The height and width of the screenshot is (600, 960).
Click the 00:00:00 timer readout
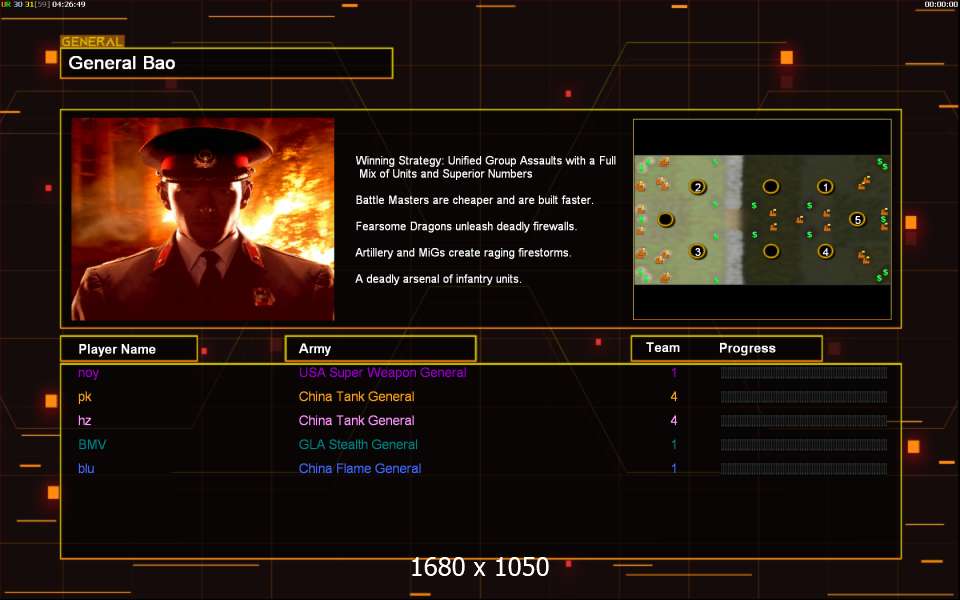[940, 4]
